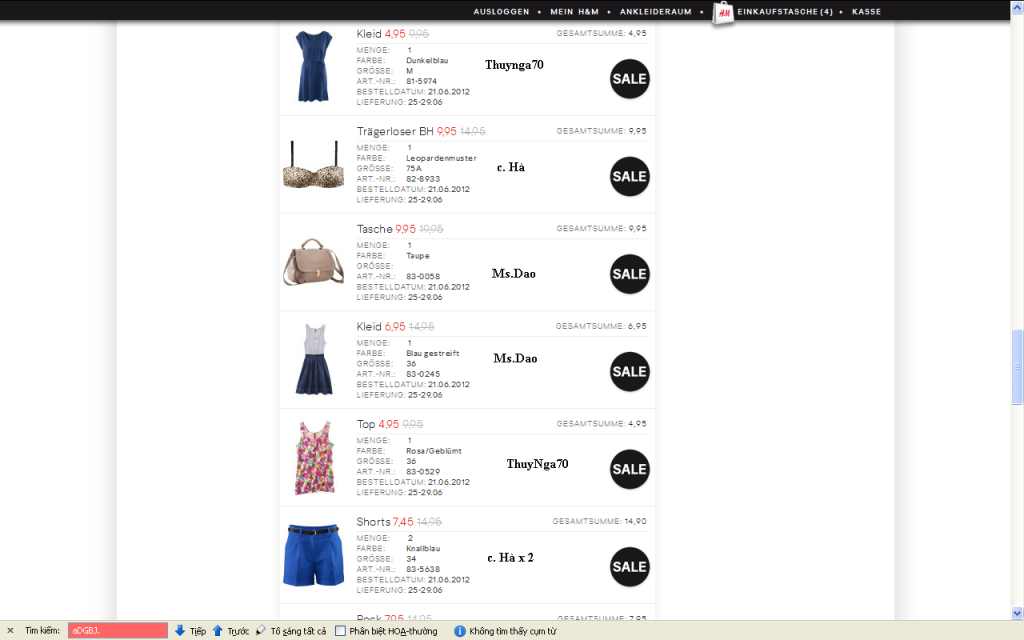Select the leopard print bra thumbnail
This screenshot has width=1024, height=640.
[313, 165]
